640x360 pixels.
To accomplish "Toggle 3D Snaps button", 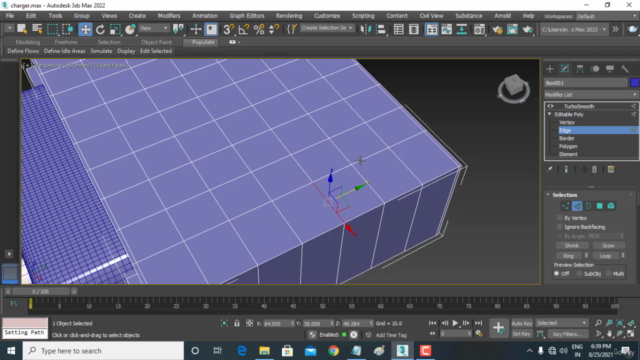I will pyautogui.click(x=228, y=29).
